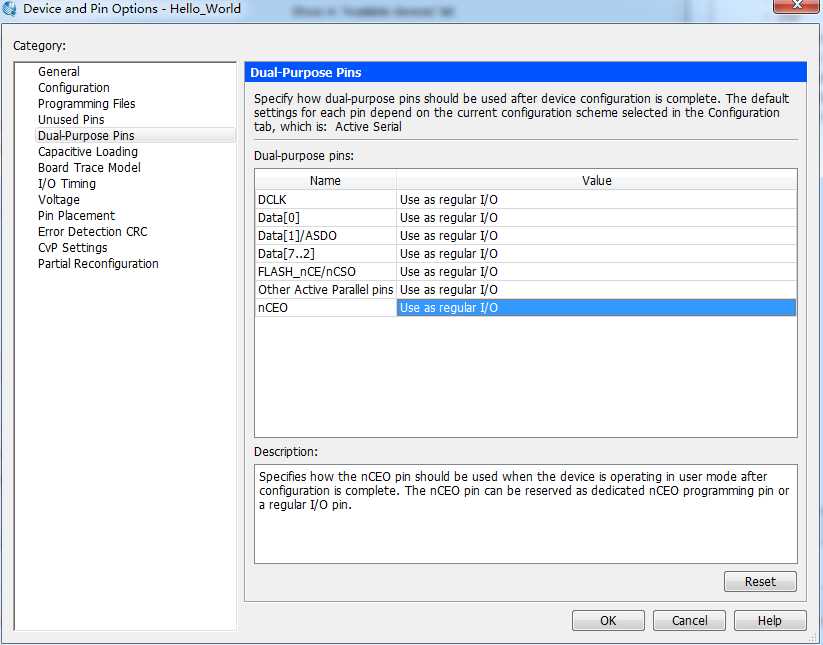The height and width of the screenshot is (645, 823).
Task: Open value dropdown for Data[1]/ASDO row
Action: (596, 236)
